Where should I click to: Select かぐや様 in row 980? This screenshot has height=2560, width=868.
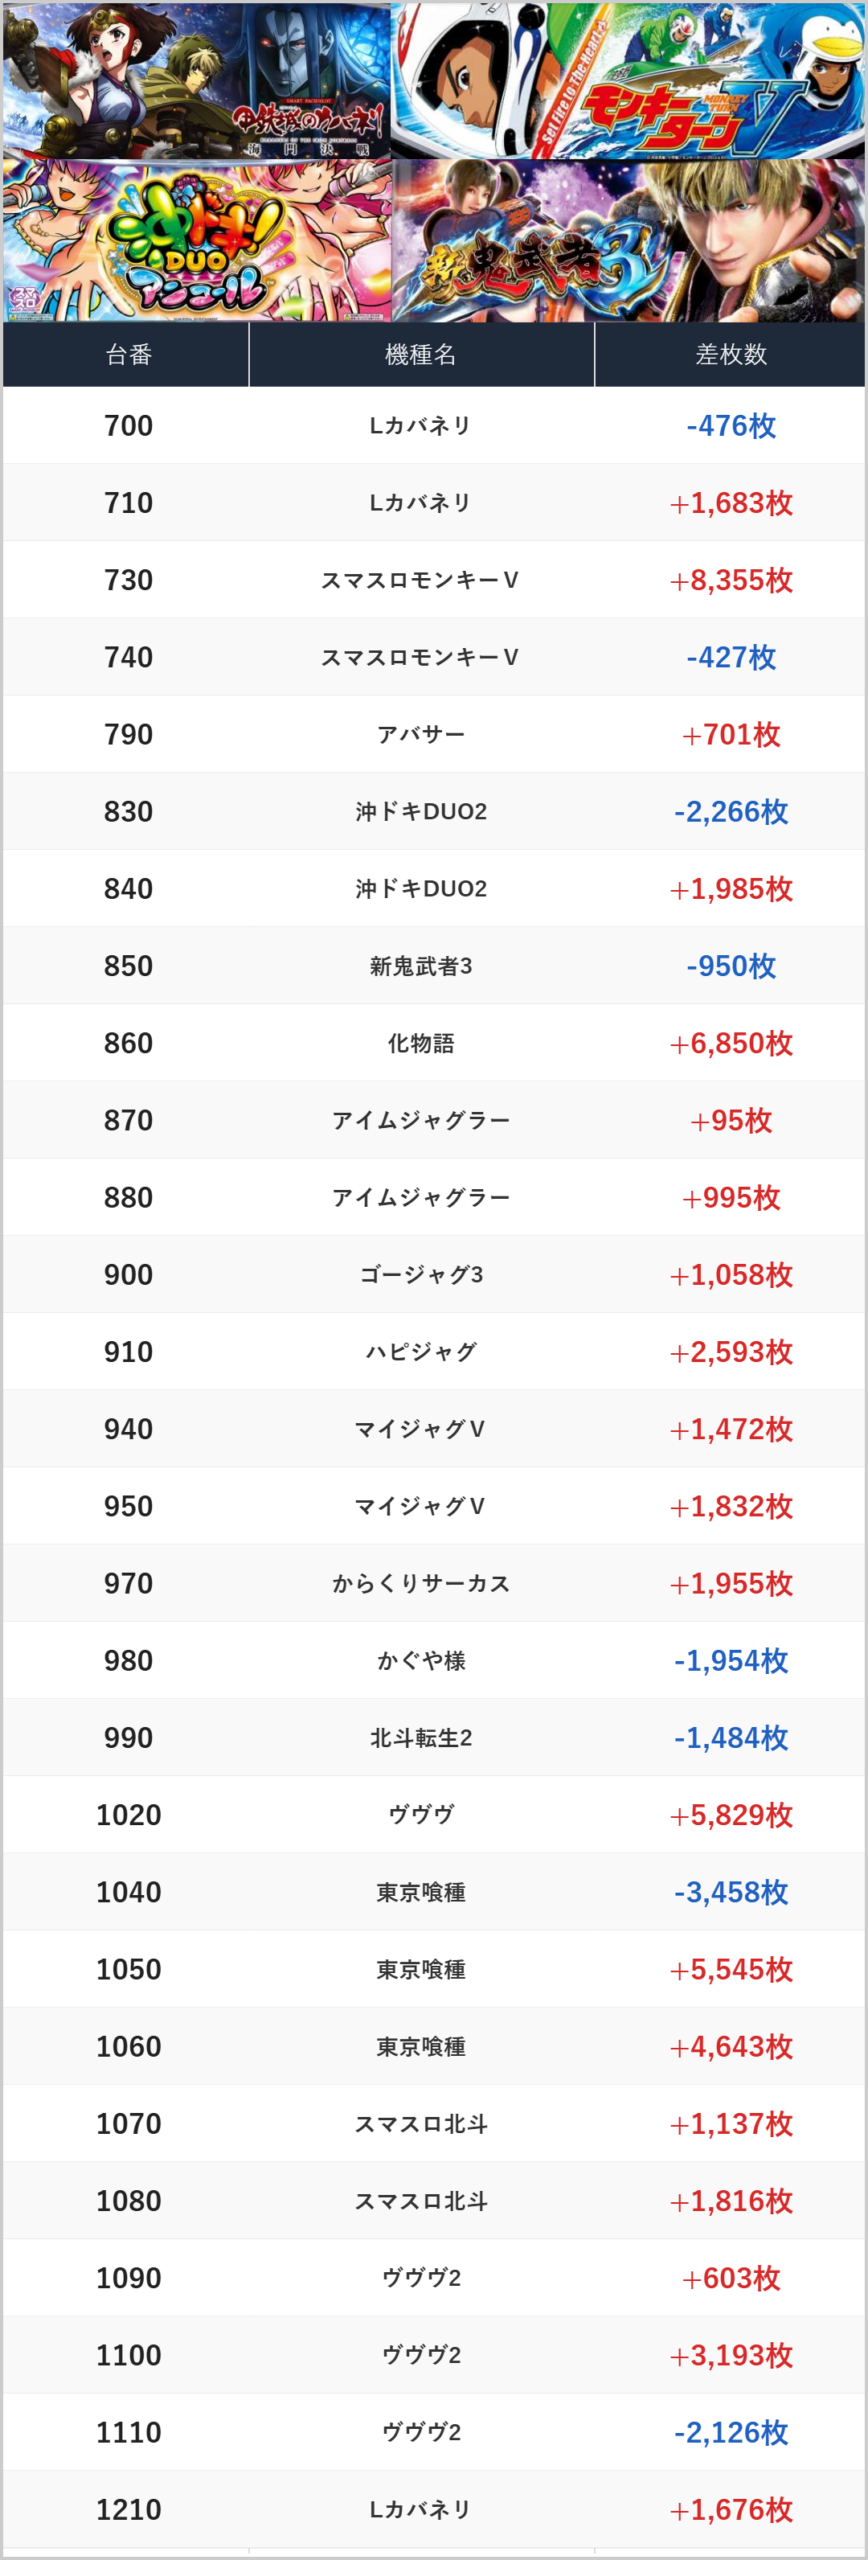(x=420, y=1661)
